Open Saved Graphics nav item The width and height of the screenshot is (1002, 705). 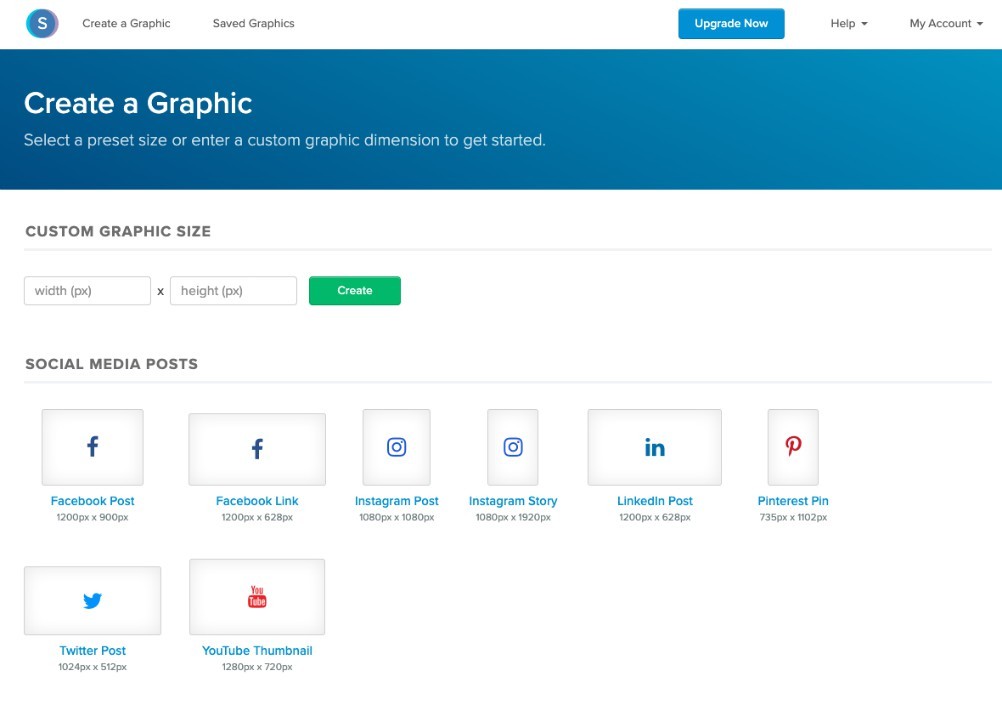click(254, 24)
